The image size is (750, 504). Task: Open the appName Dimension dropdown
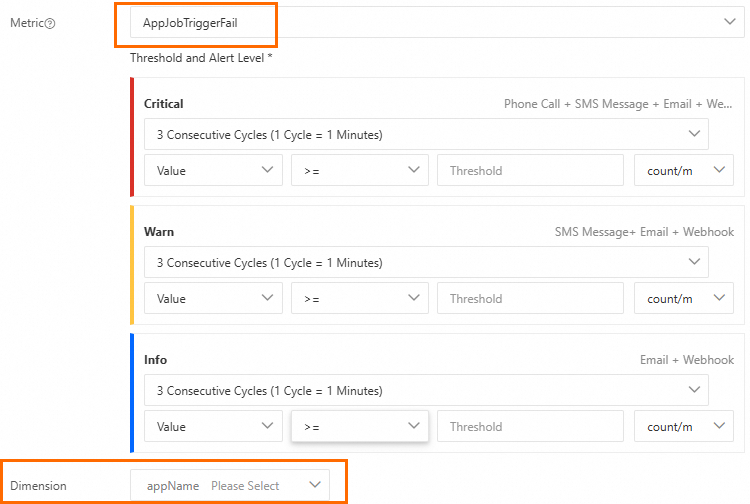pyautogui.click(x=230, y=486)
